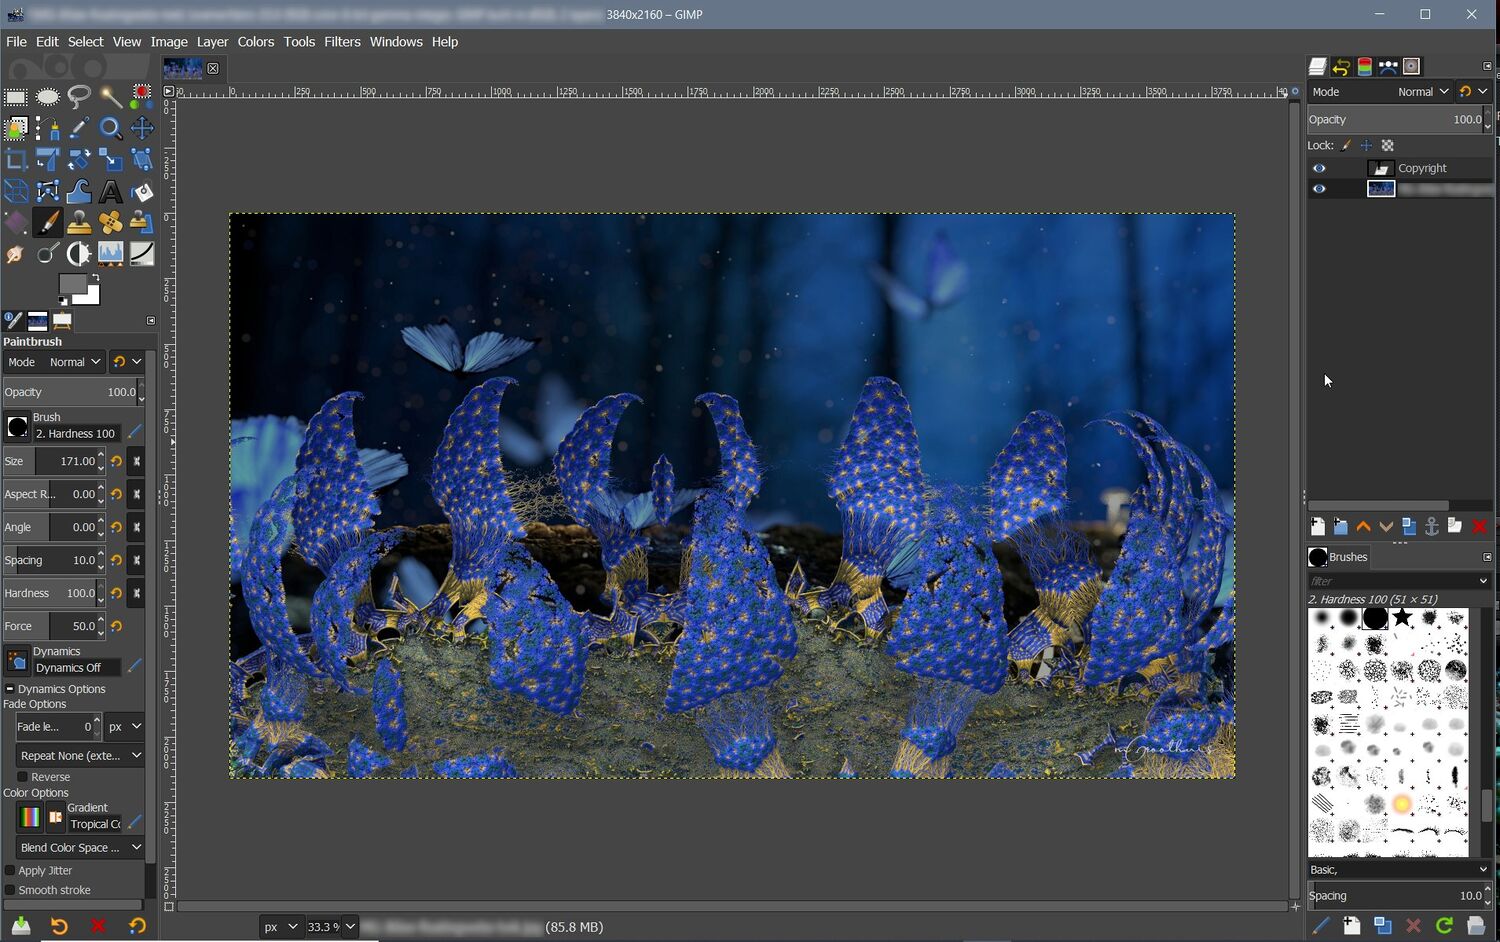Reset the brush Size to default
The image size is (1500, 942).
(x=117, y=461)
